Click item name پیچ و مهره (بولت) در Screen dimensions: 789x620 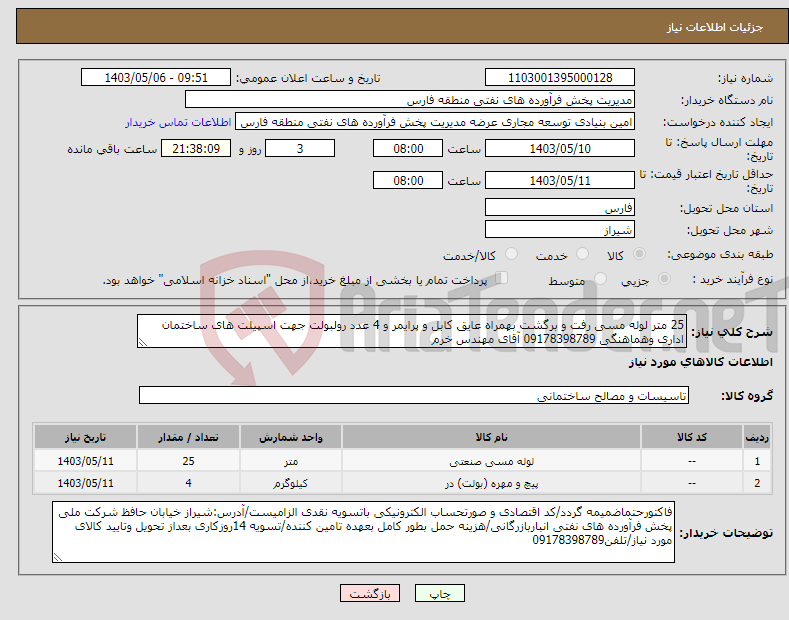[491, 483]
